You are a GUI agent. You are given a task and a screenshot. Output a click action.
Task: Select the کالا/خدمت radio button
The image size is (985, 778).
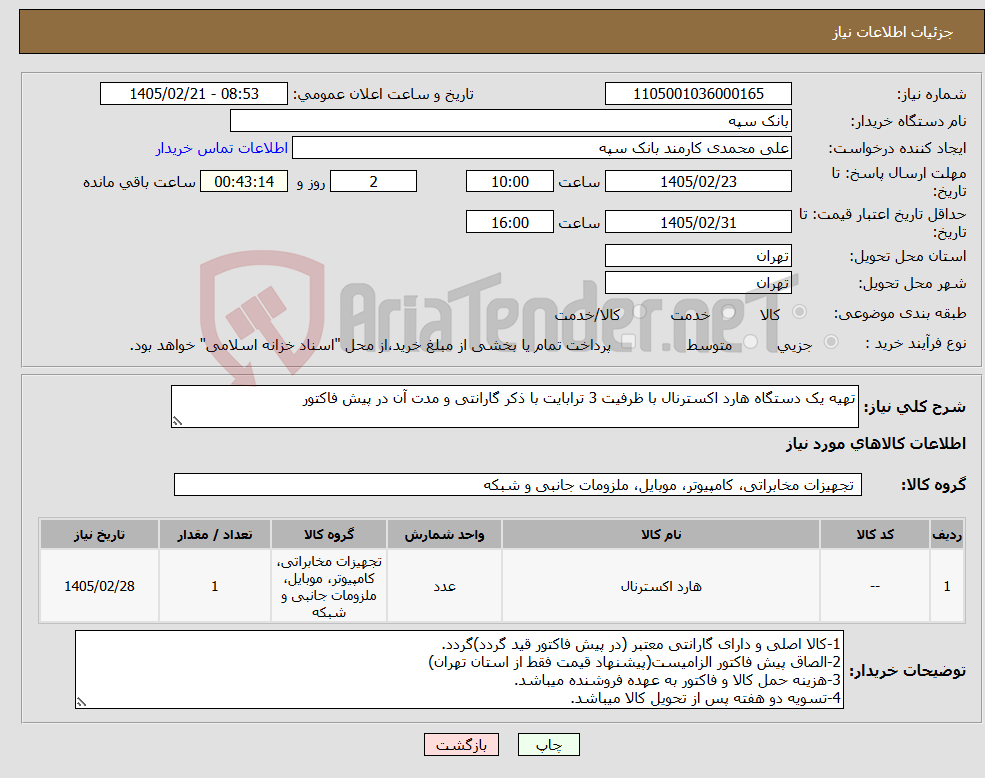point(639,312)
